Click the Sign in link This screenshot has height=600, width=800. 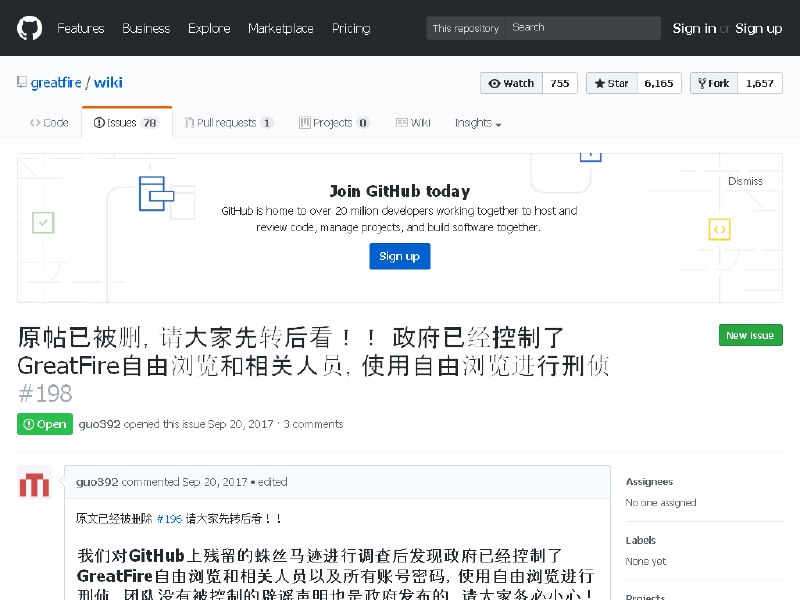[x=694, y=29]
